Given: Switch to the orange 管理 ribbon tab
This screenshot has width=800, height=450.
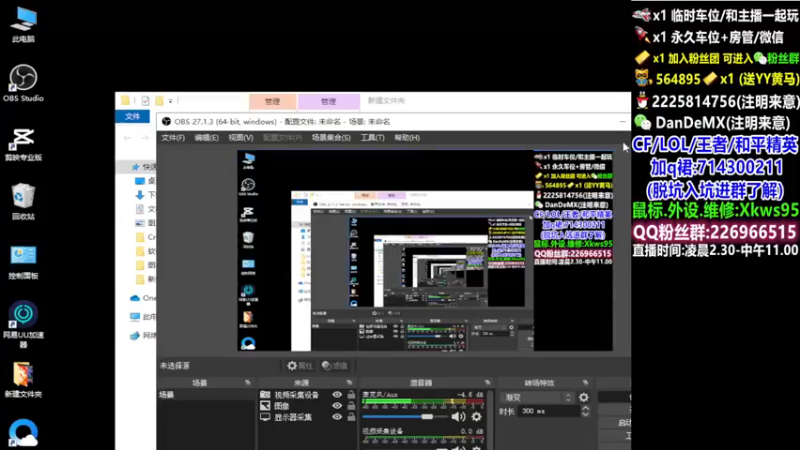Looking at the screenshot, I should pos(272,102).
